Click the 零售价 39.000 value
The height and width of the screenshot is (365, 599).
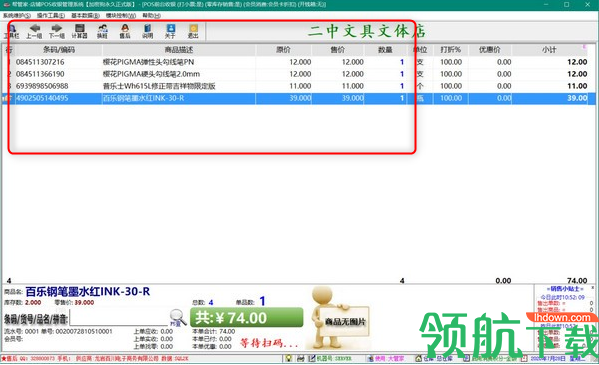point(84,302)
